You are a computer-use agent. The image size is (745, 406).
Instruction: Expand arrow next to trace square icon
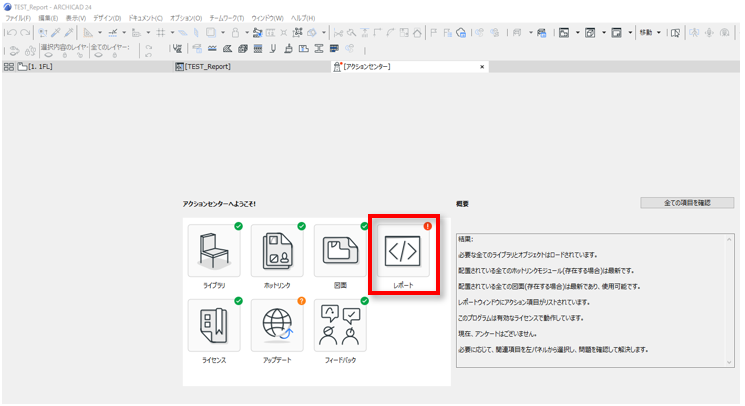[223, 33]
